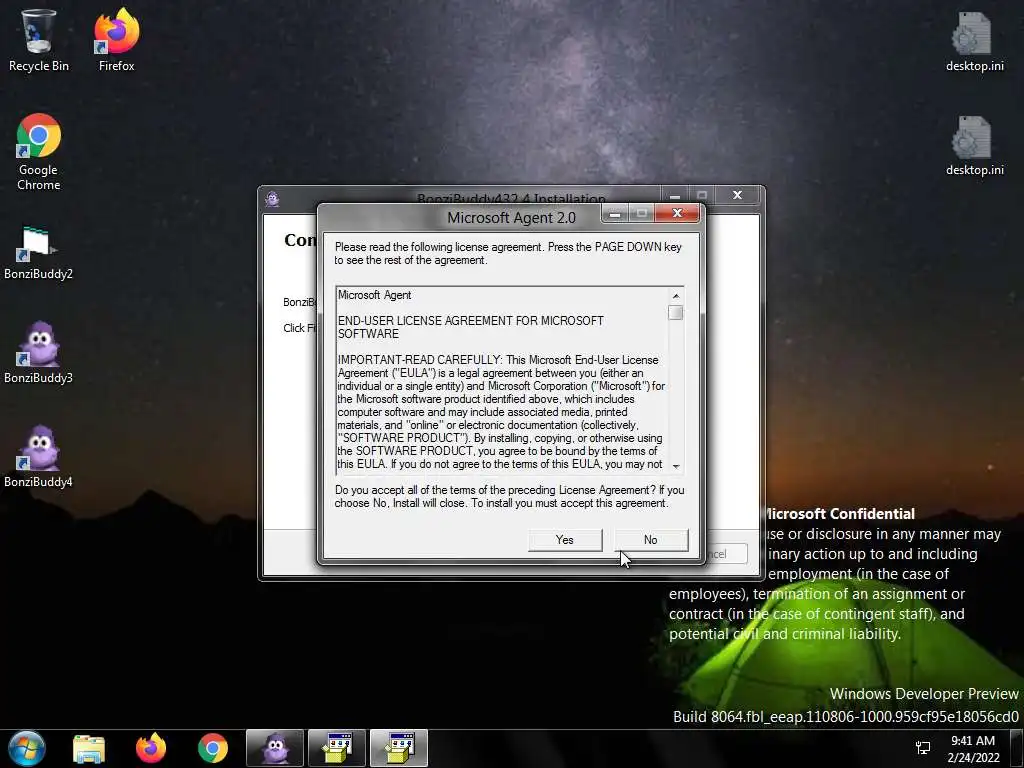Screen dimensions: 1024x768
Task: Open Chrome from the taskbar
Action: tap(213, 748)
